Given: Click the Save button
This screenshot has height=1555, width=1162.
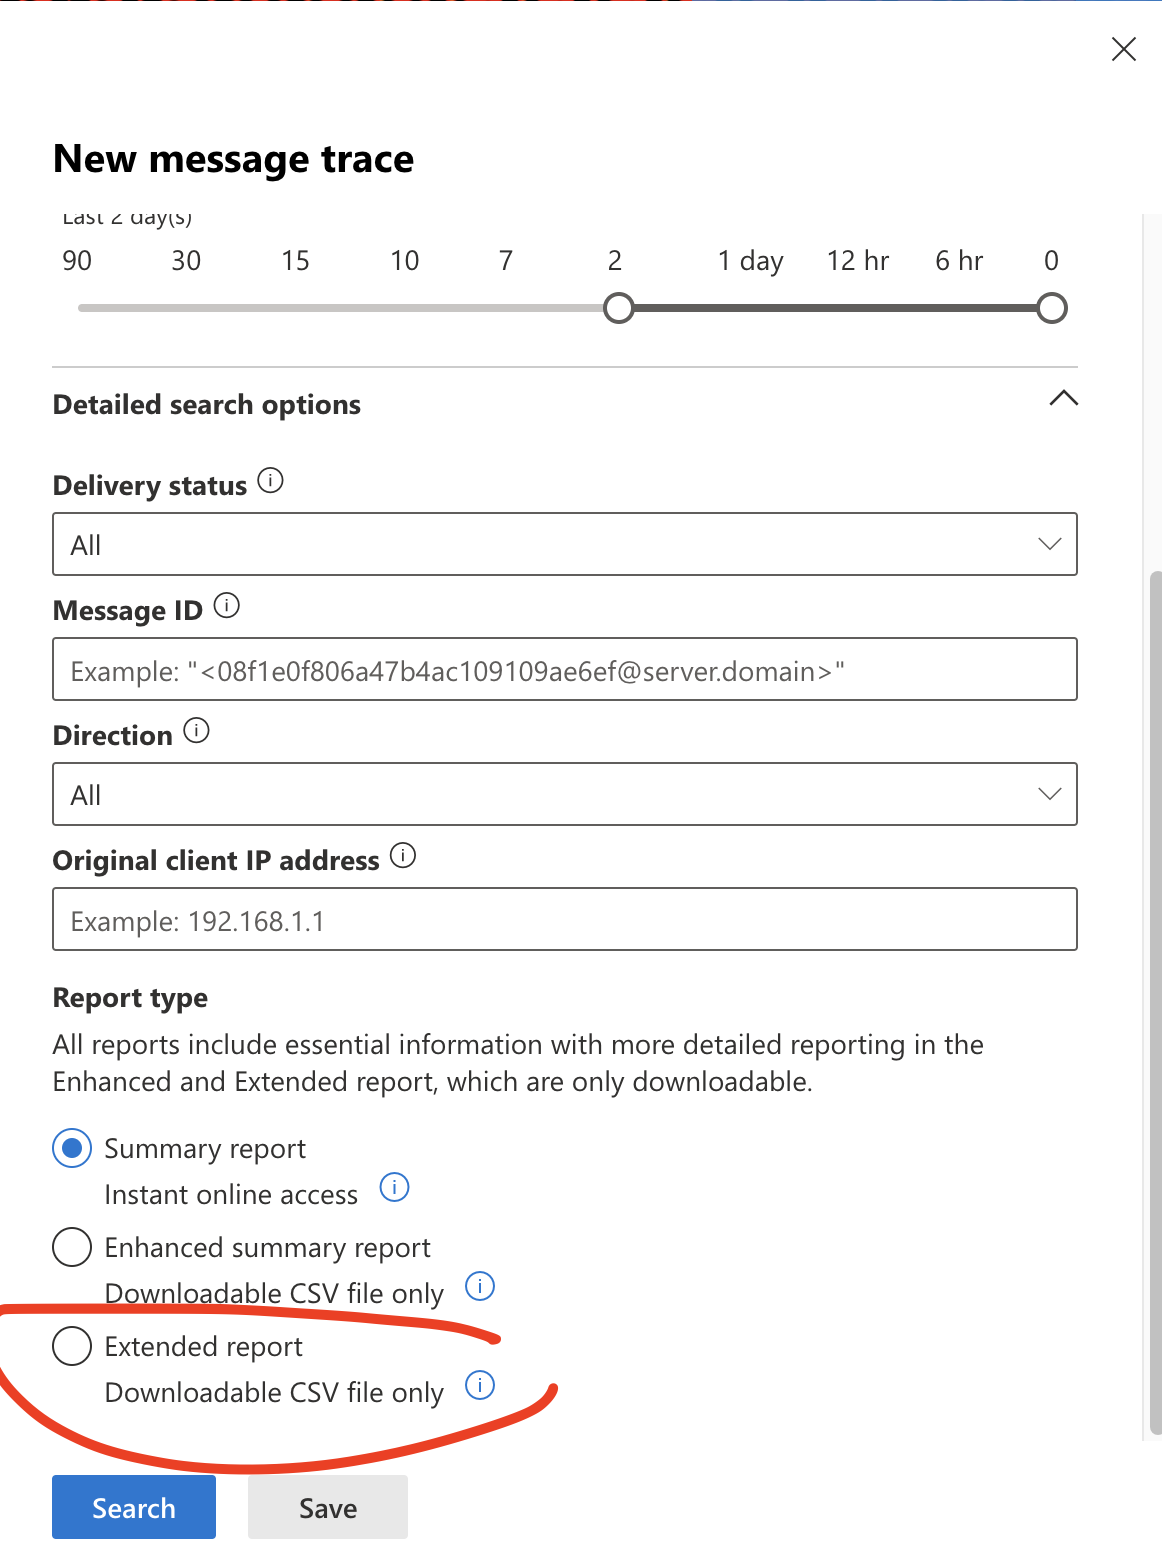Looking at the screenshot, I should (x=328, y=1507).
